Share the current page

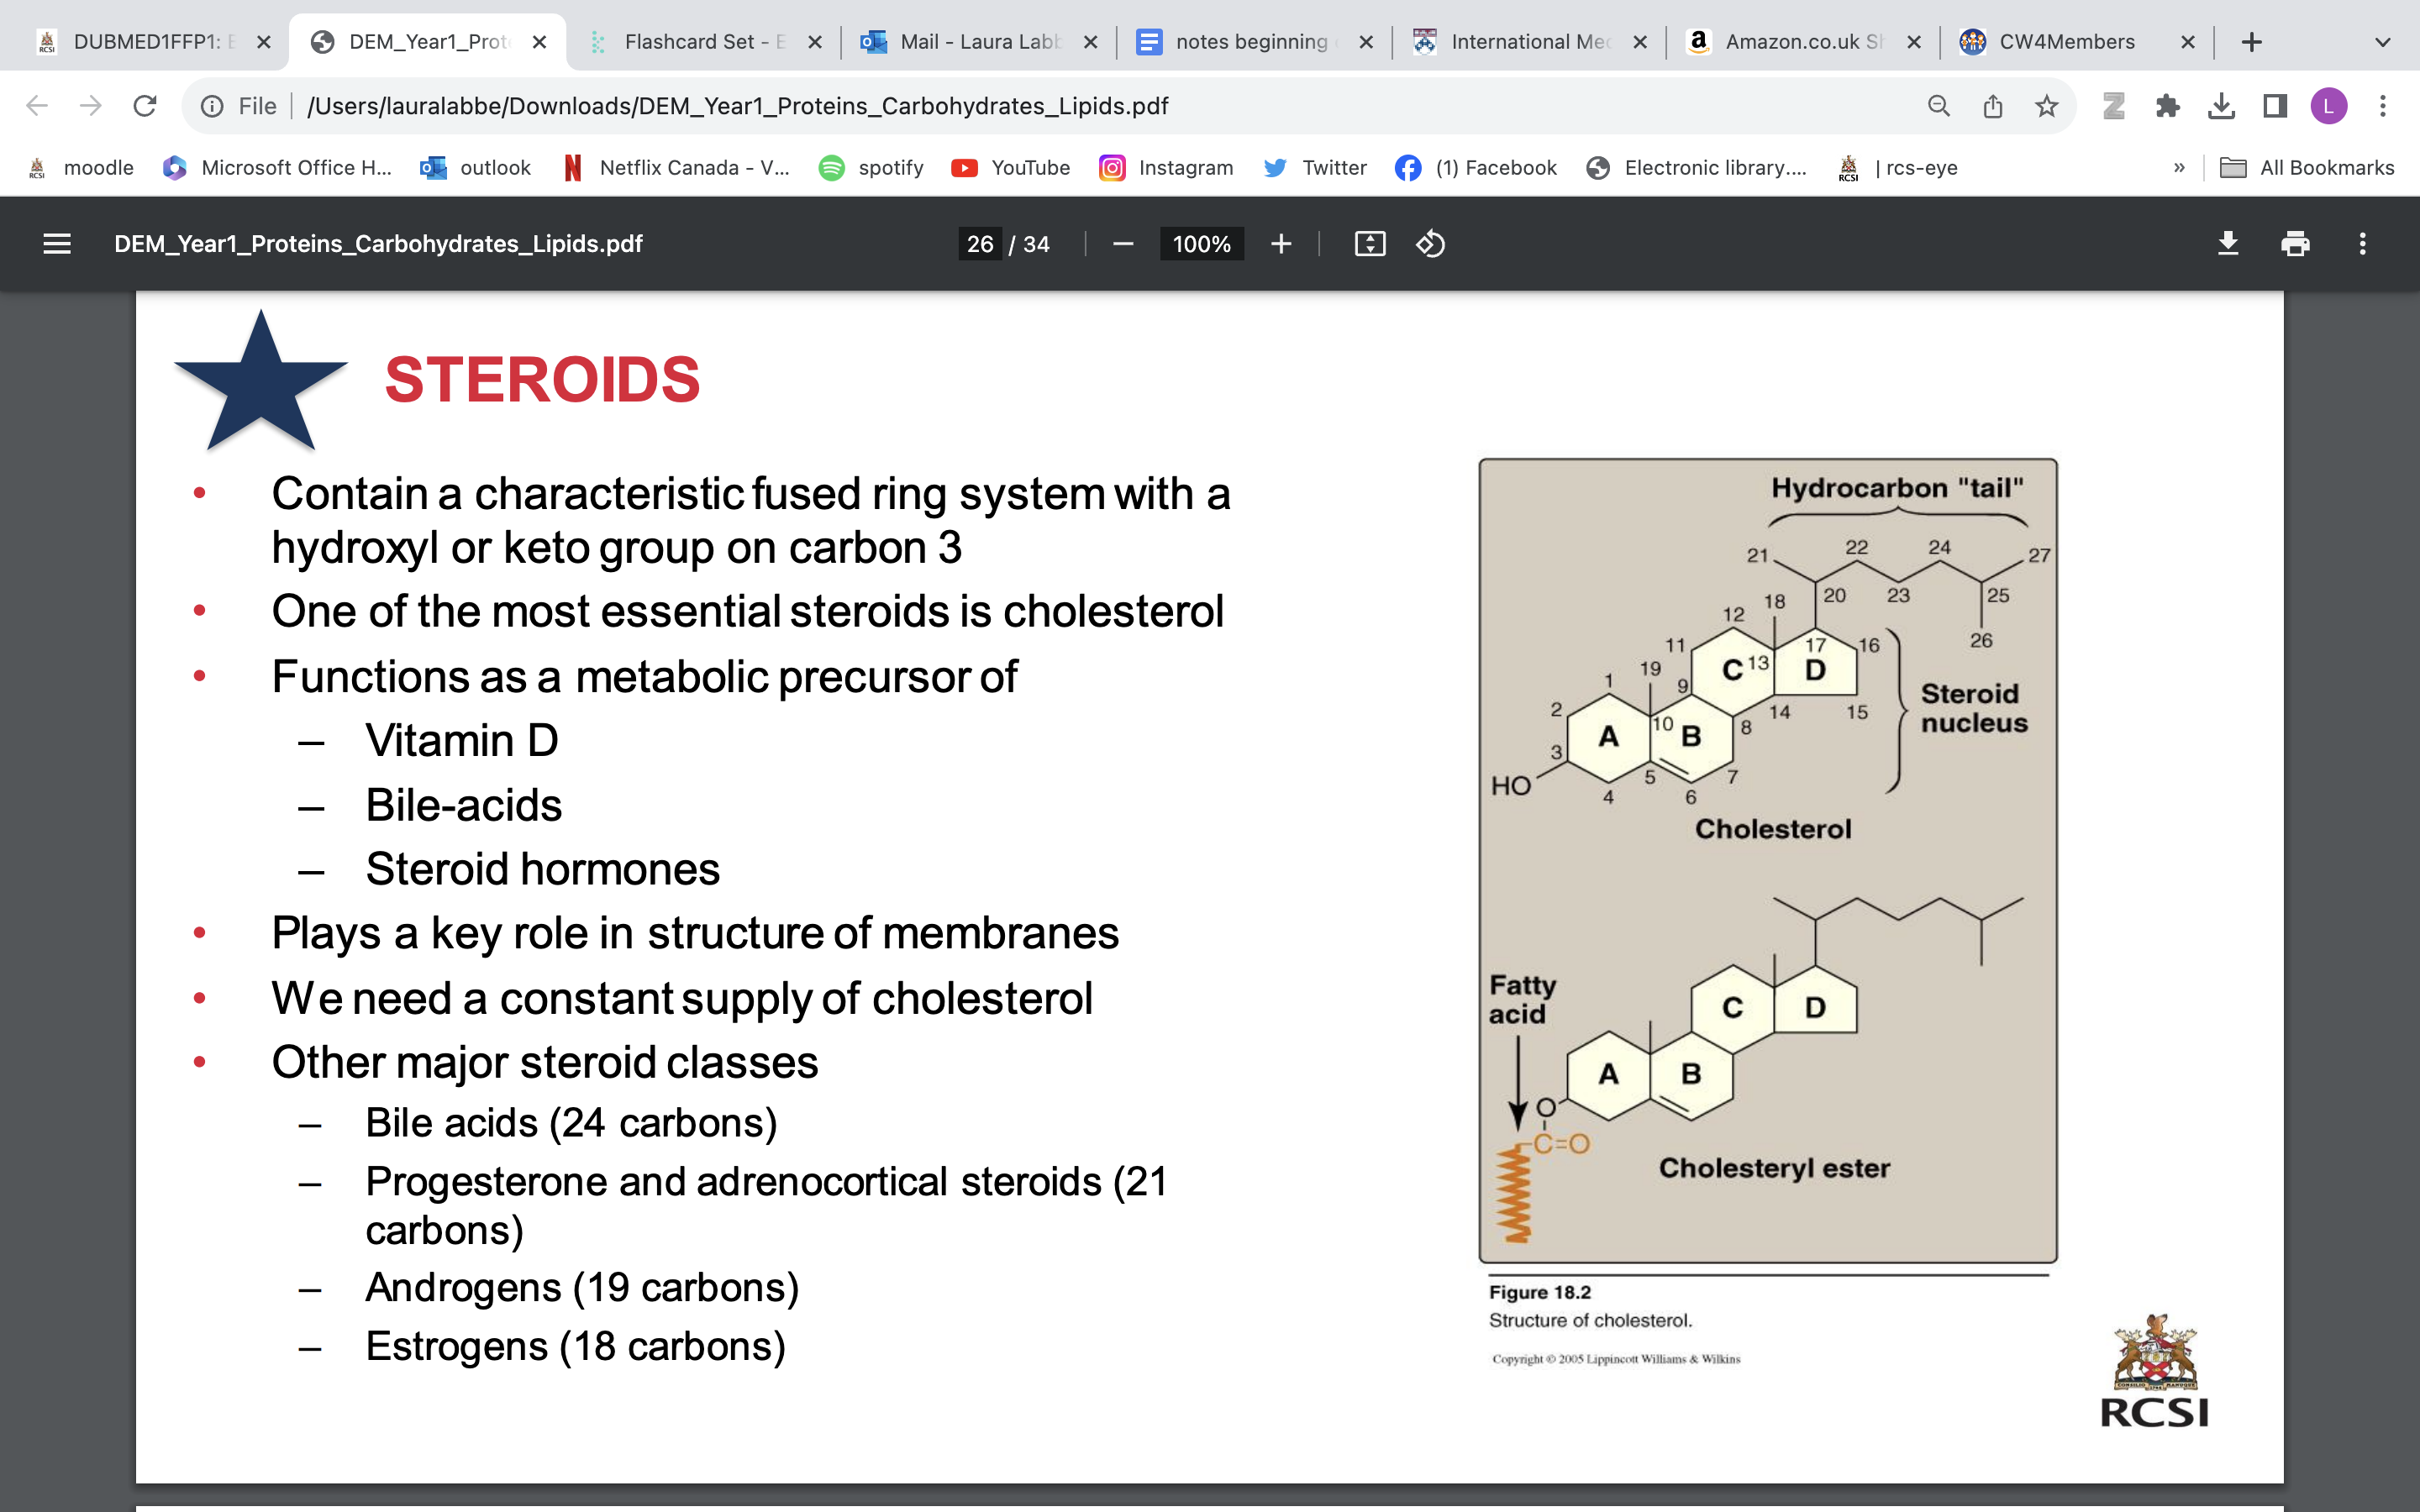tap(1992, 105)
